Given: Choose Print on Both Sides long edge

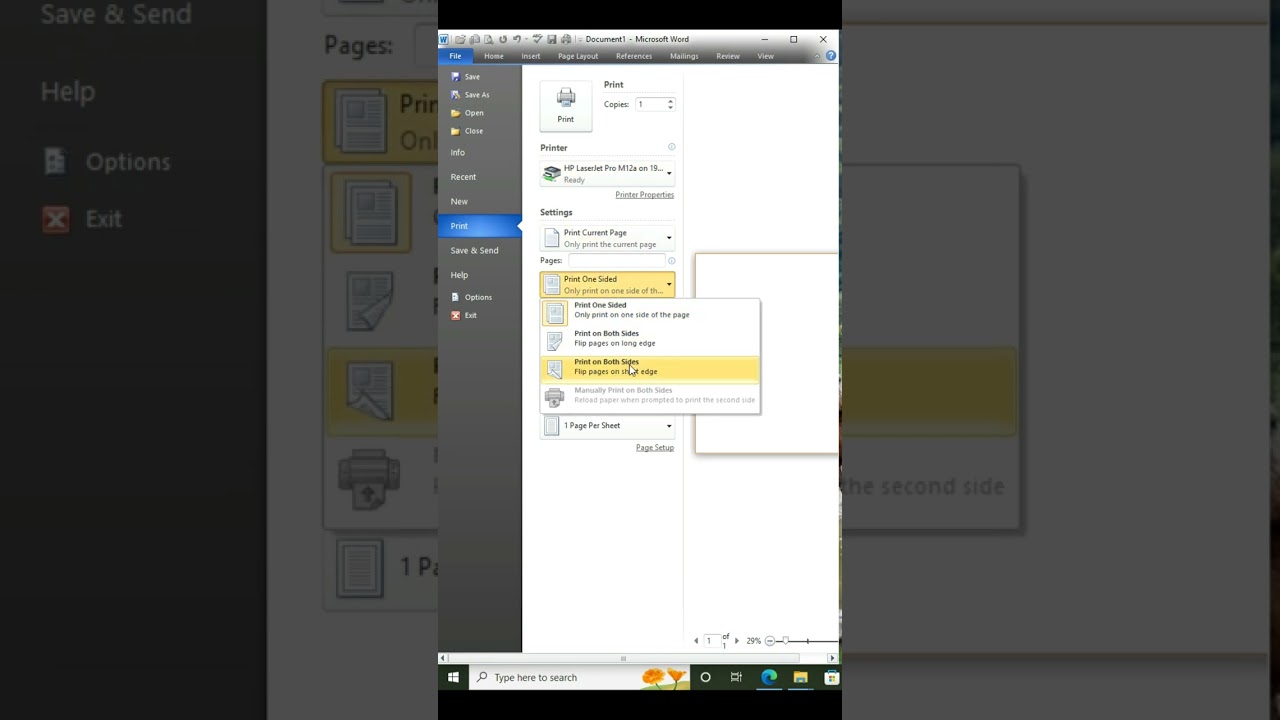Looking at the screenshot, I should [650, 340].
